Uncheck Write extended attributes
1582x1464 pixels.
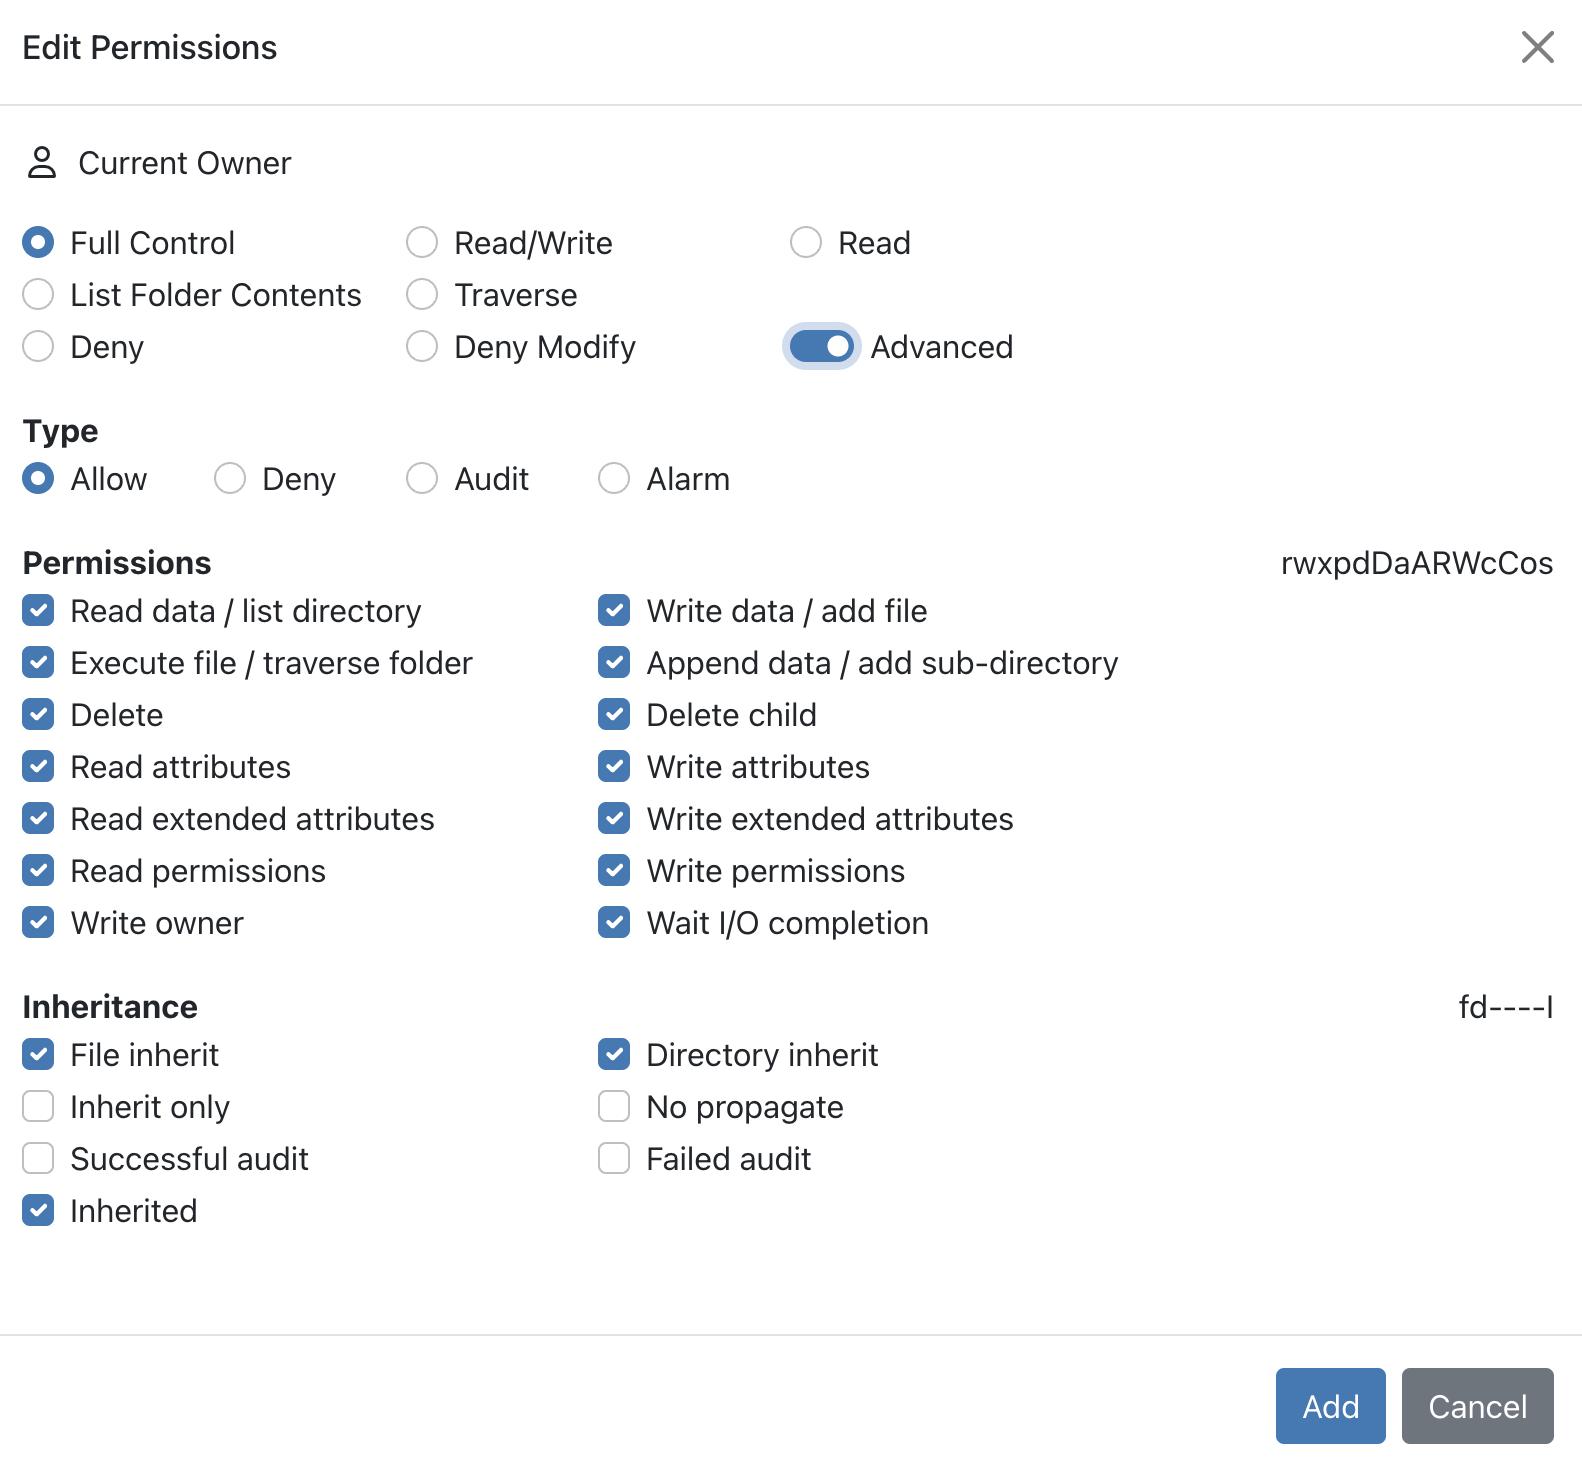pyautogui.click(x=614, y=818)
